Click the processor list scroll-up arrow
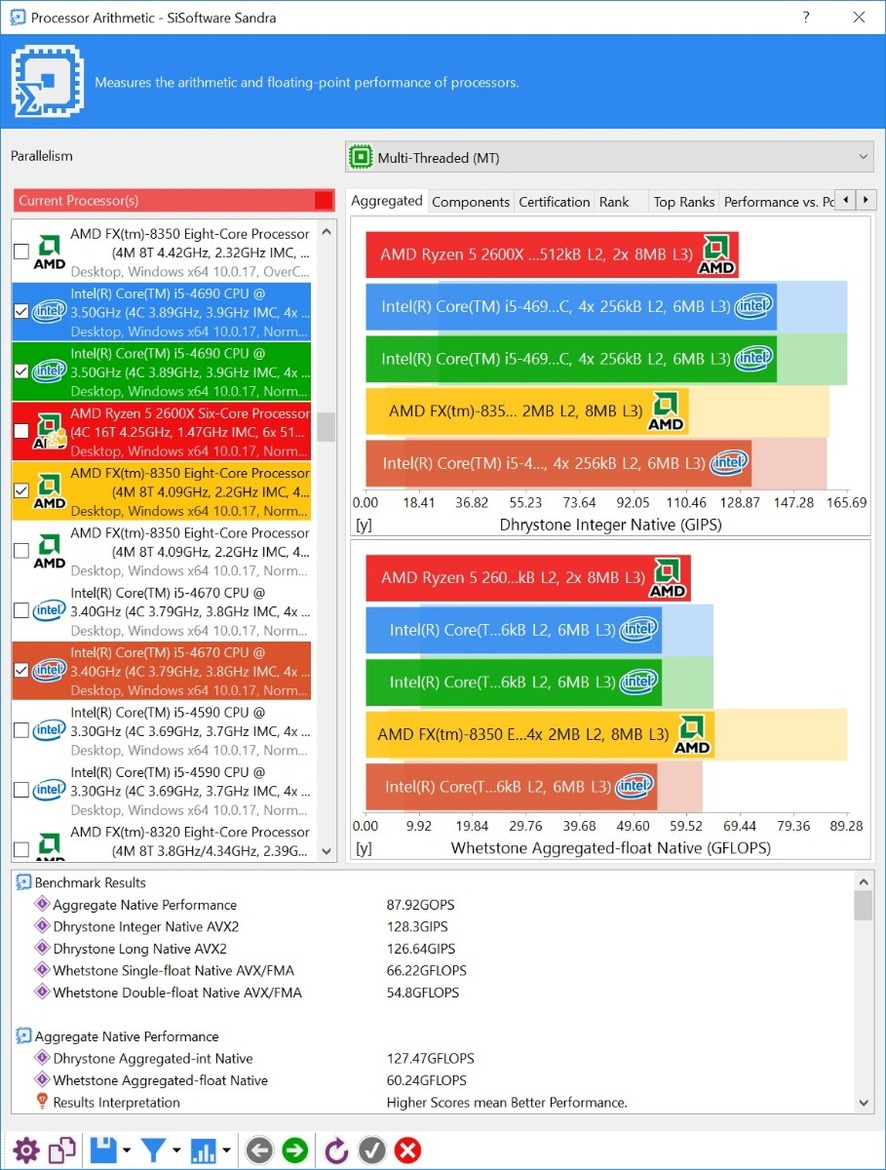886x1170 pixels. coord(326,231)
